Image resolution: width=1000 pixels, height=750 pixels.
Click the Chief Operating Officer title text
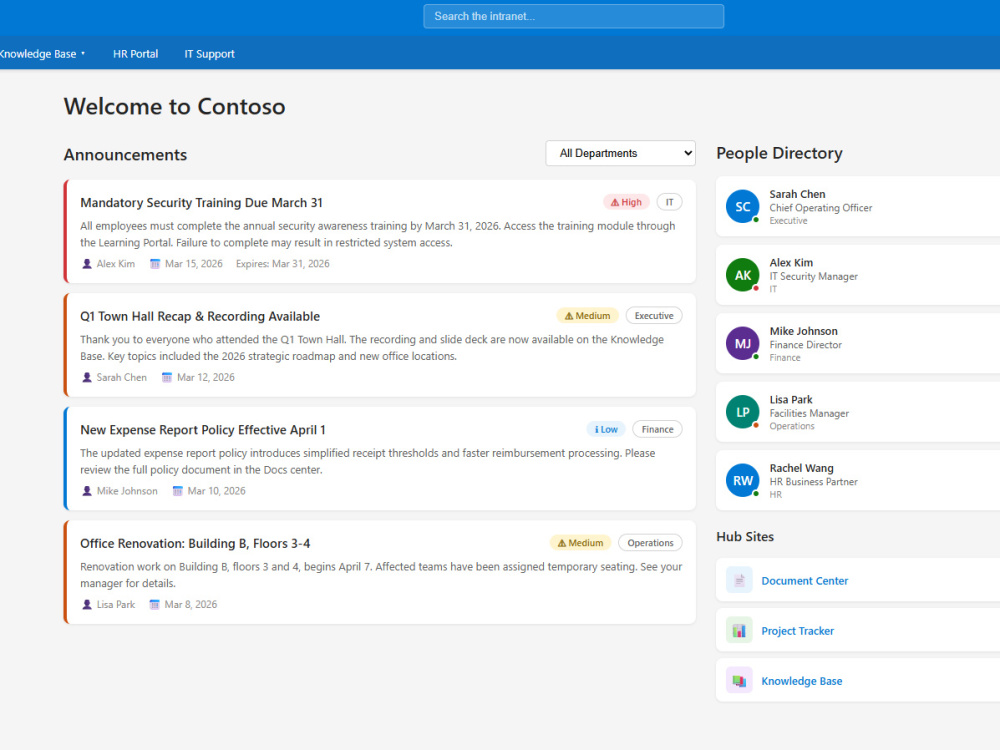tap(821, 208)
